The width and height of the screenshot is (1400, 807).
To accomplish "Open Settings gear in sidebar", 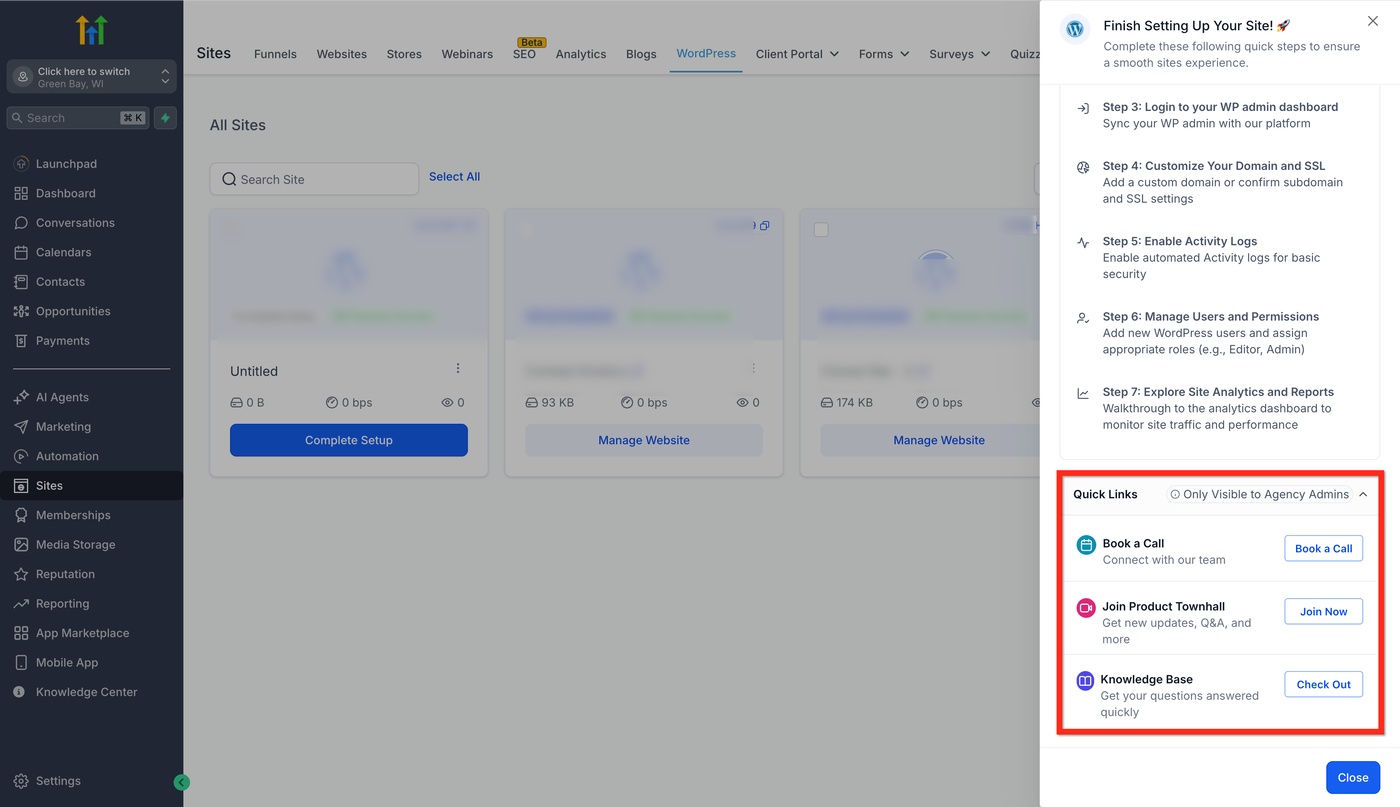I will pyautogui.click(x=21, y=781).
